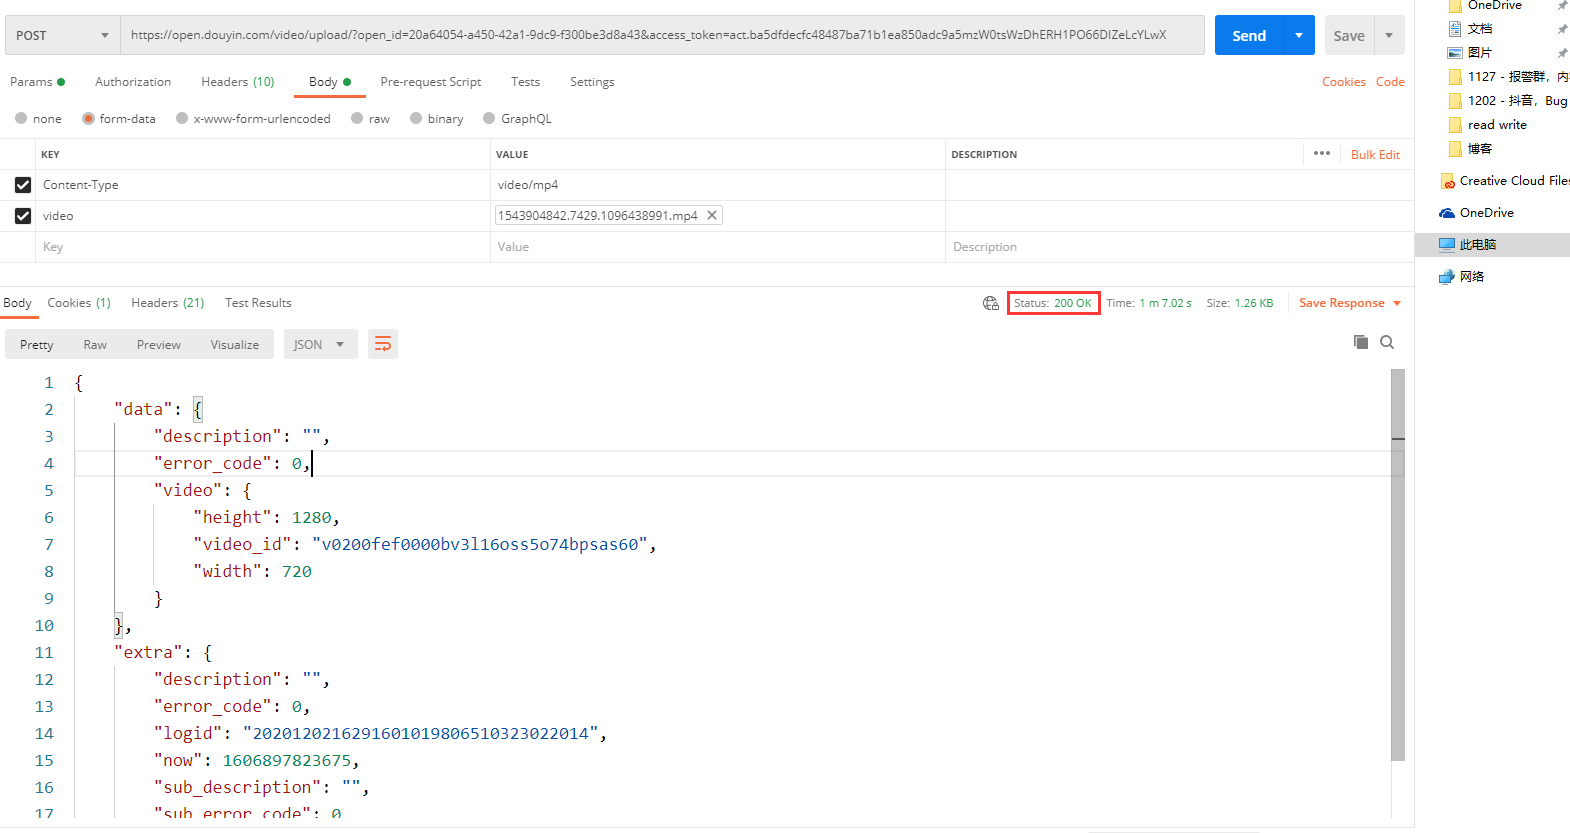Image resolution: width=1570 pixels, height=833 pixels.
Task: Open the Creative Cloud Files folder
Action: (1505, 181)
